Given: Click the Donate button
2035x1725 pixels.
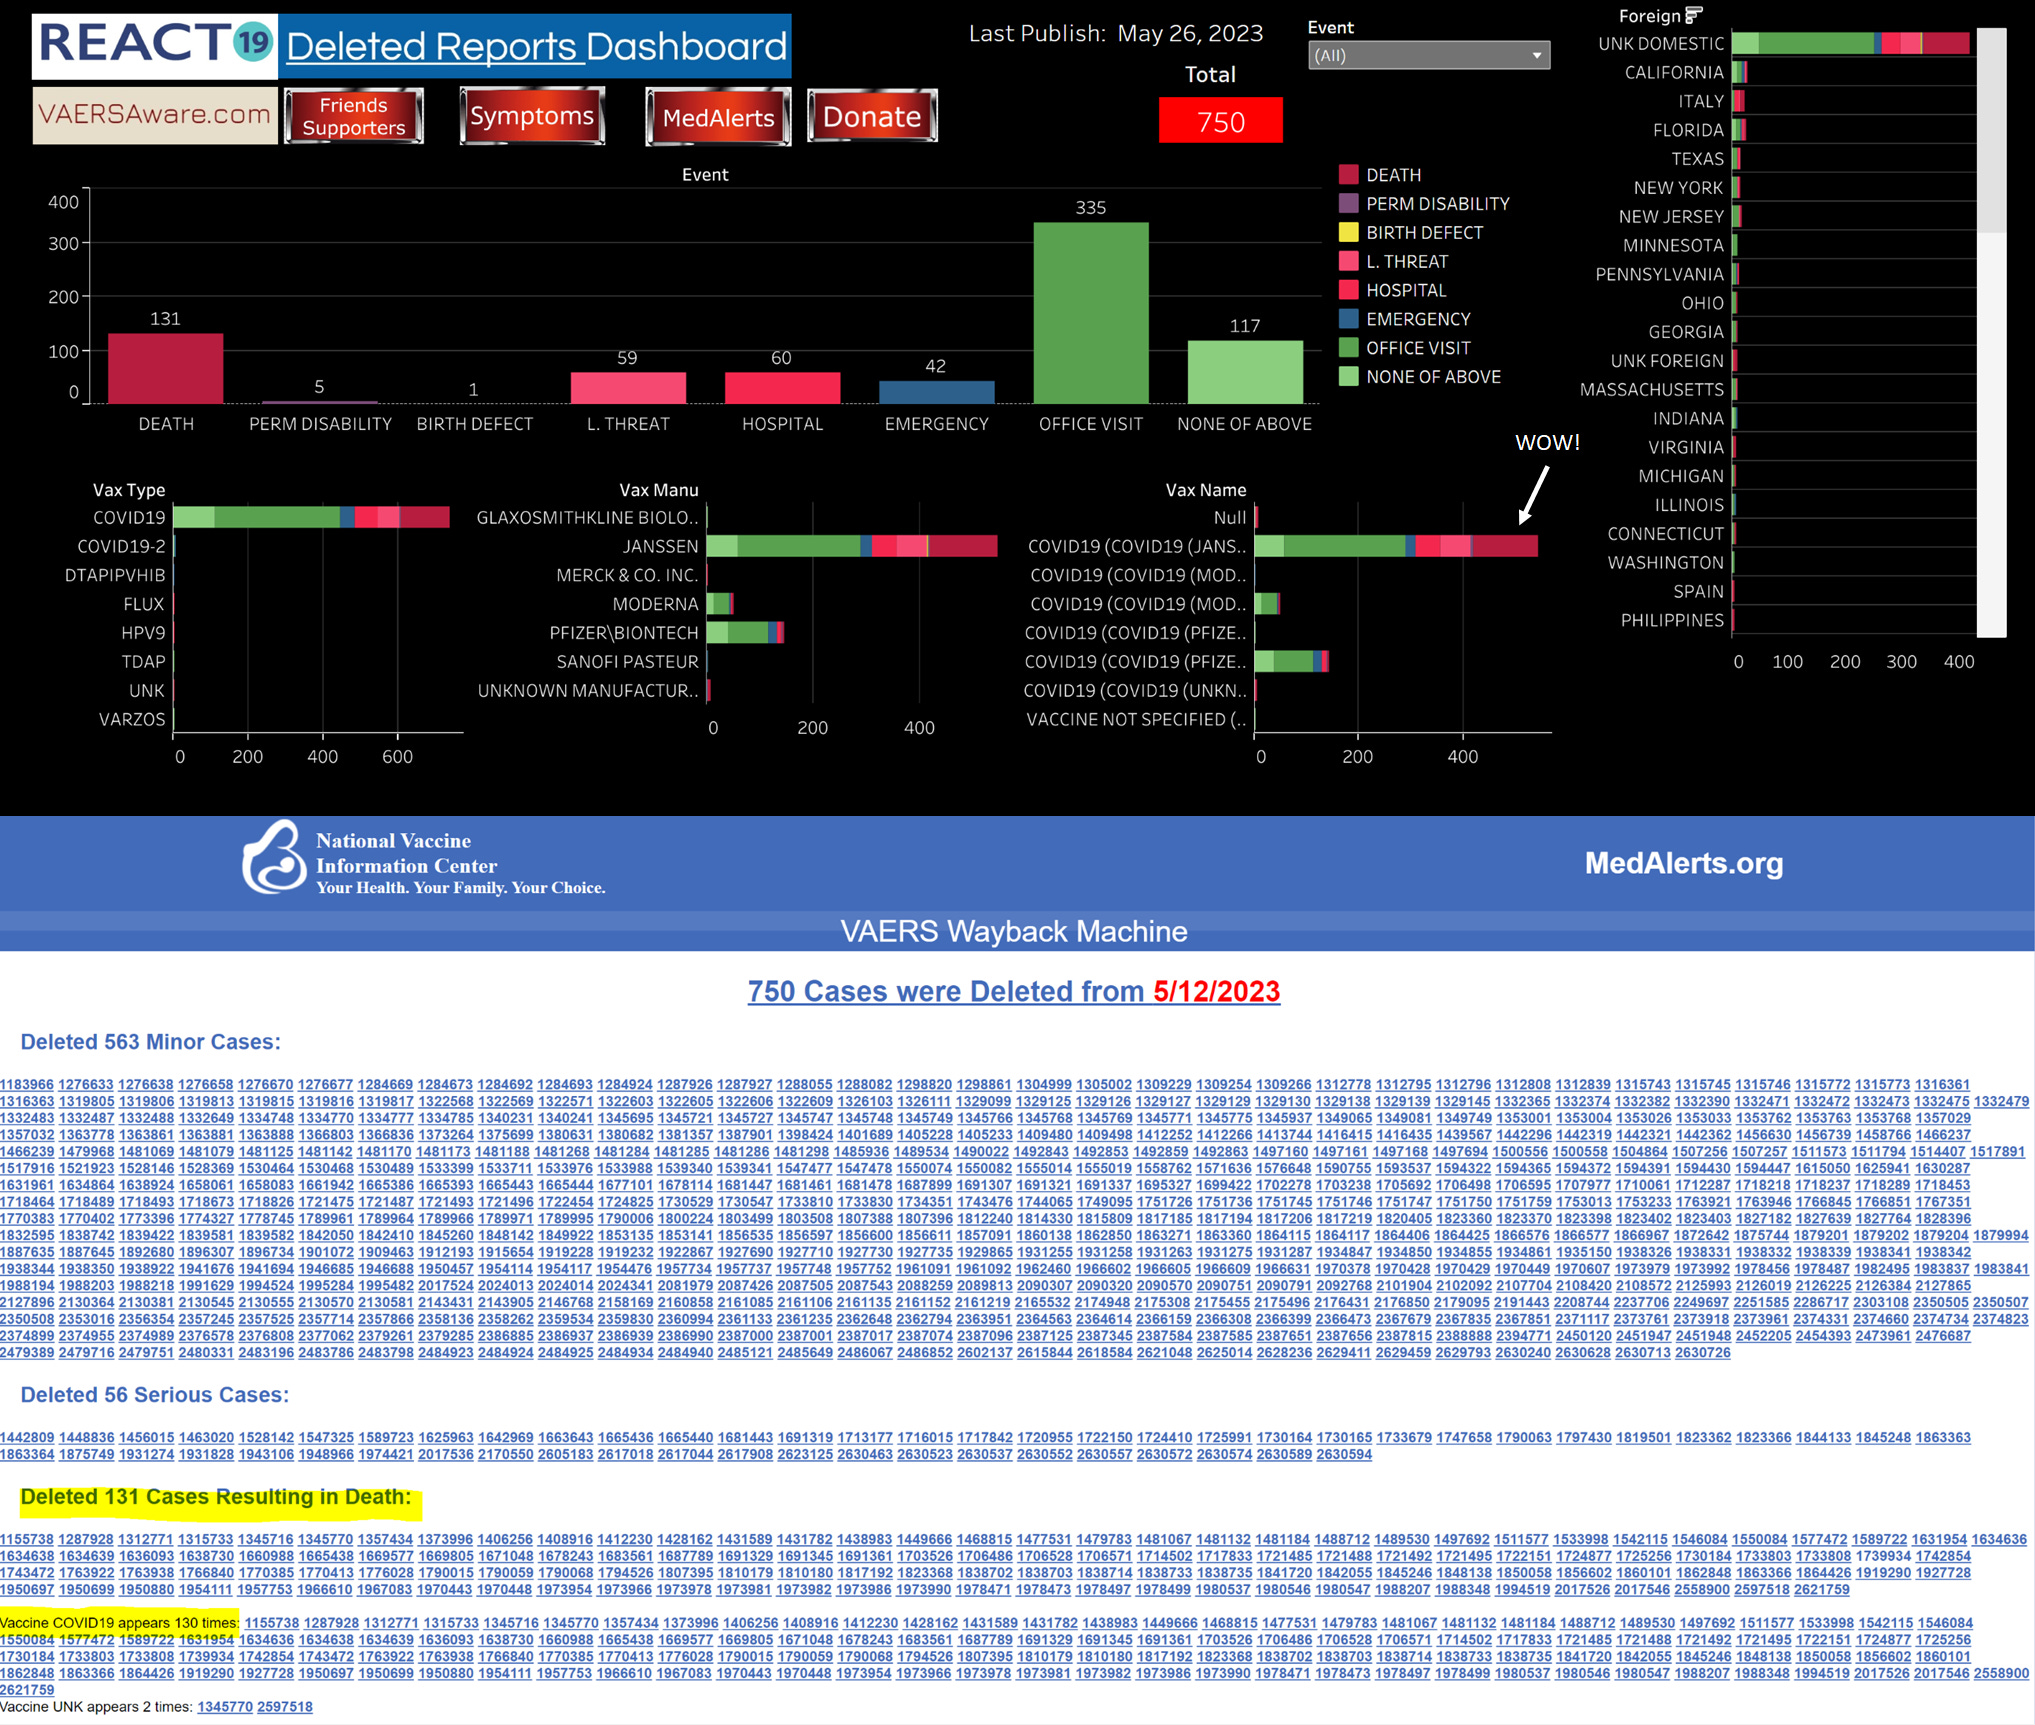Looking at the screenshot, I should [x=872, y=116].
